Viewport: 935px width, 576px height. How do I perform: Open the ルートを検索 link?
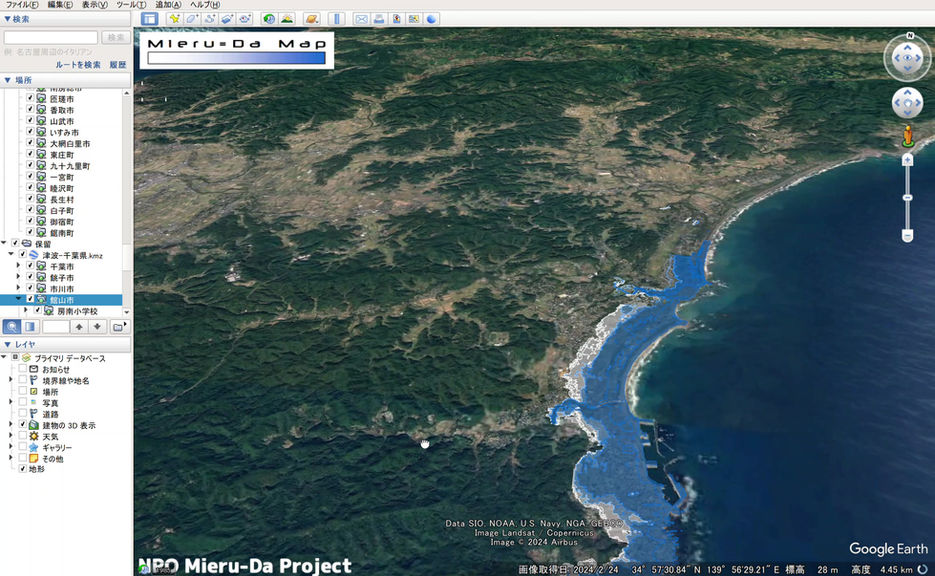click(x=78, y=64)
